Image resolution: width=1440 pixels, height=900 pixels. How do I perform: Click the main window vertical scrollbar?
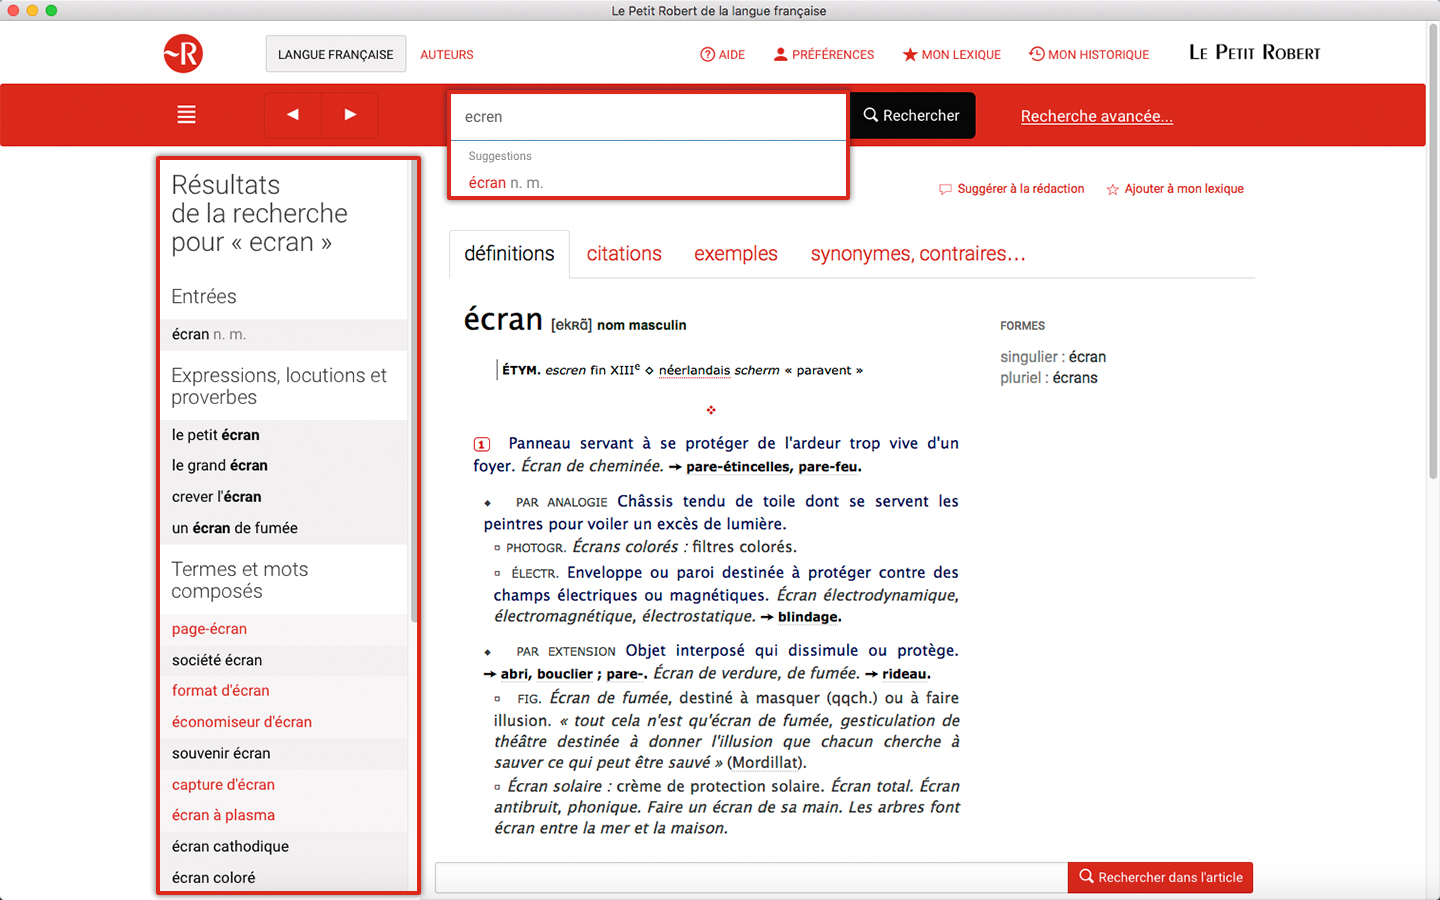pos(1433,250)
